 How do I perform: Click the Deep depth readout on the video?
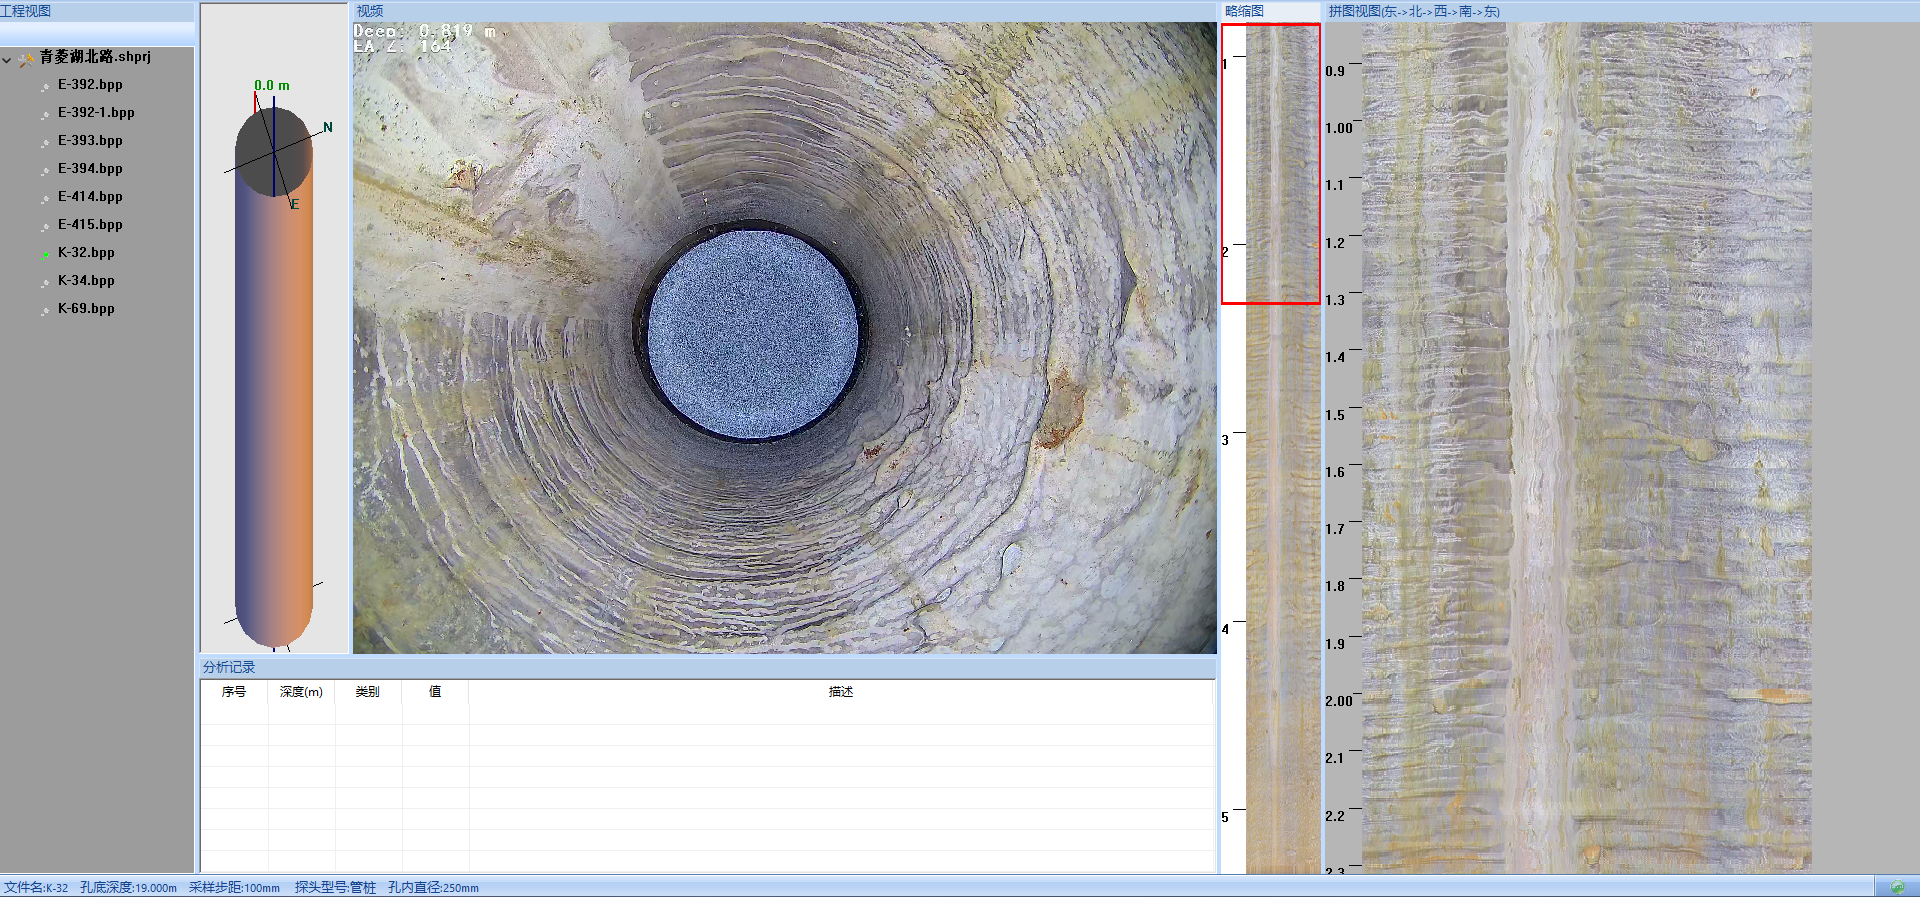click(425, 31)
